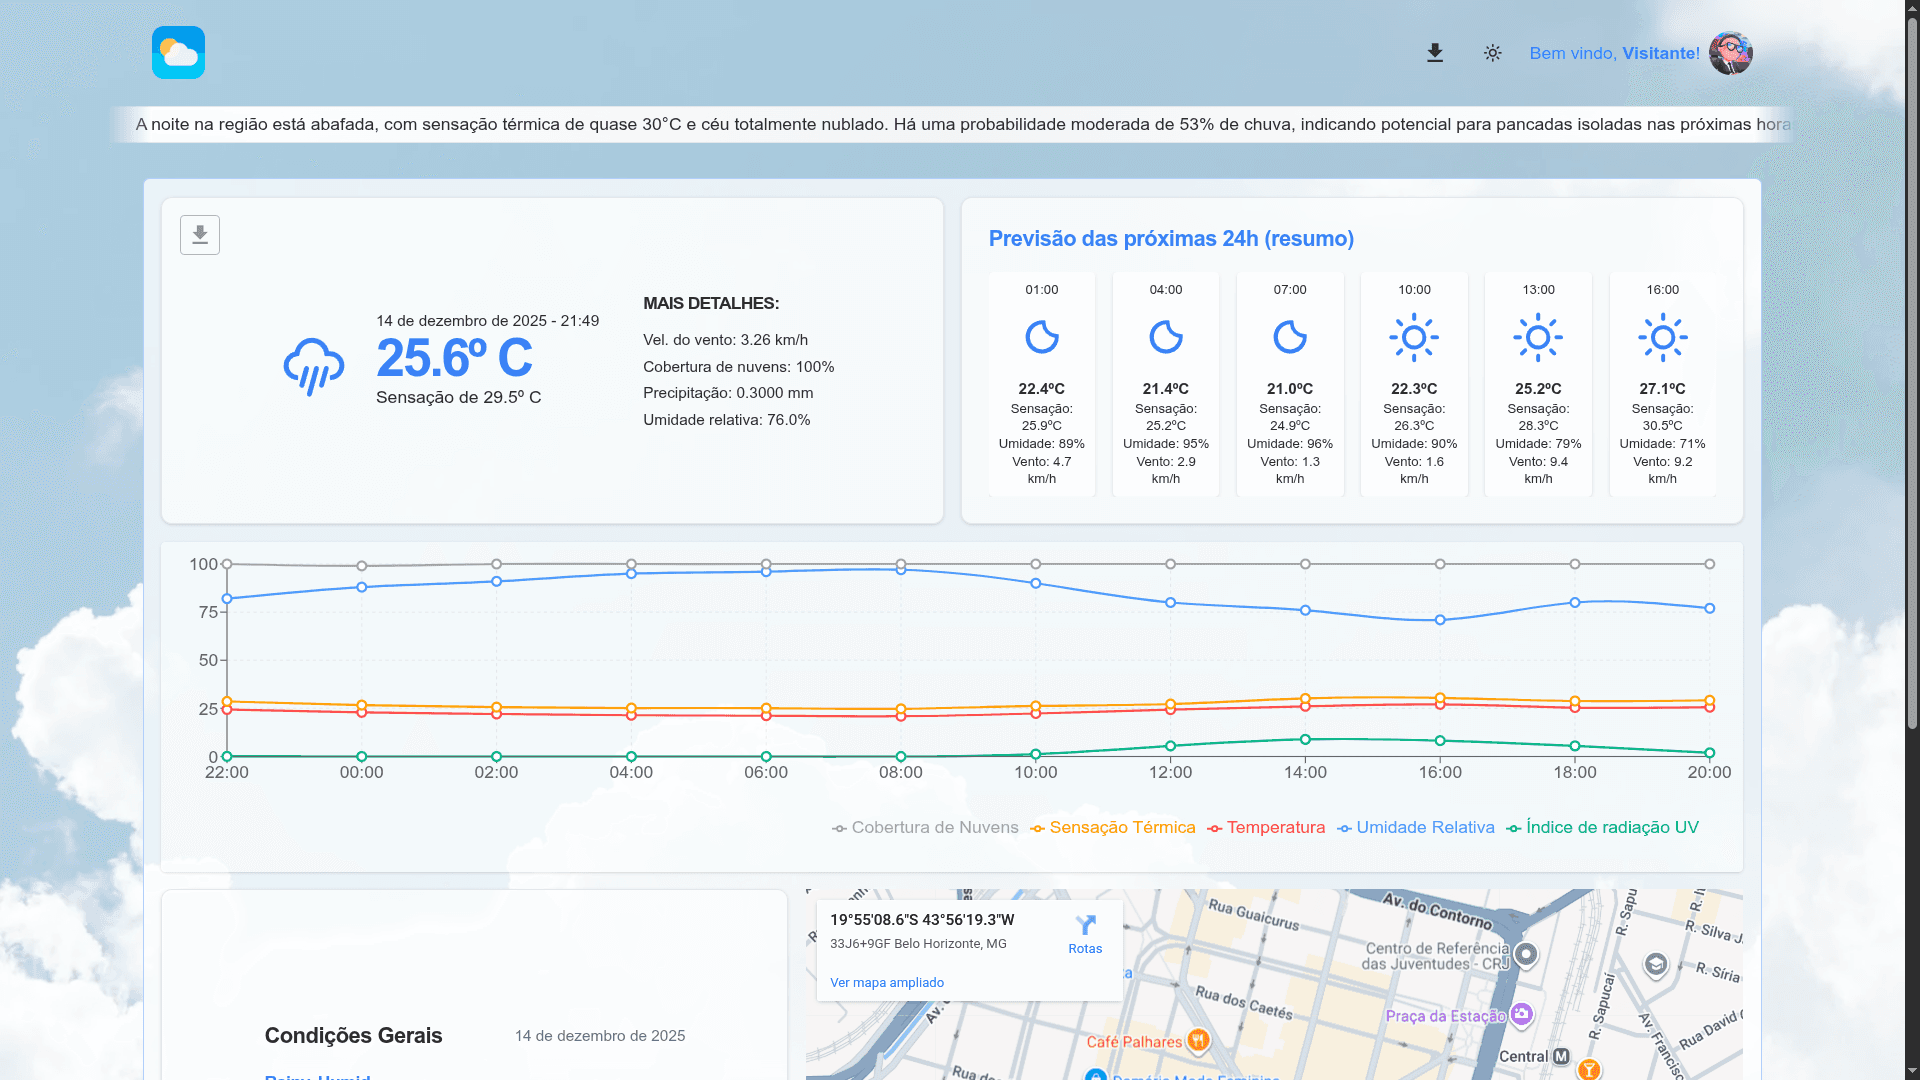
Task: Select the 07:00 forecast card
Action: [x=1289, y=384]
